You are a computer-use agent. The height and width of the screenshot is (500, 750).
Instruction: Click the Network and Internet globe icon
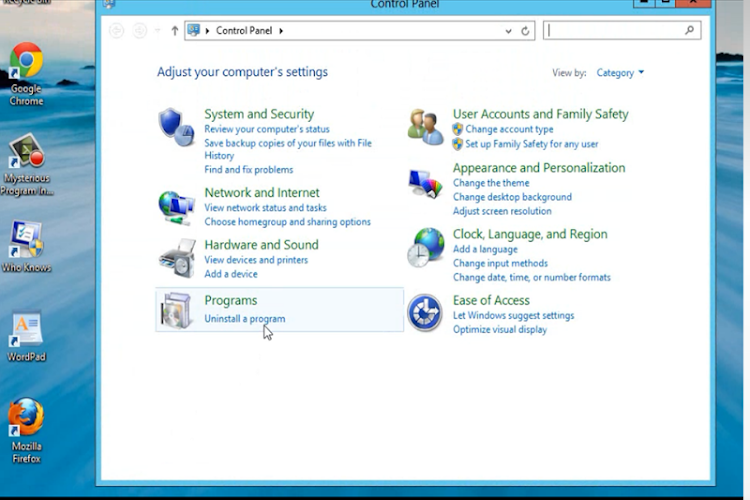(x=176, y=207)
